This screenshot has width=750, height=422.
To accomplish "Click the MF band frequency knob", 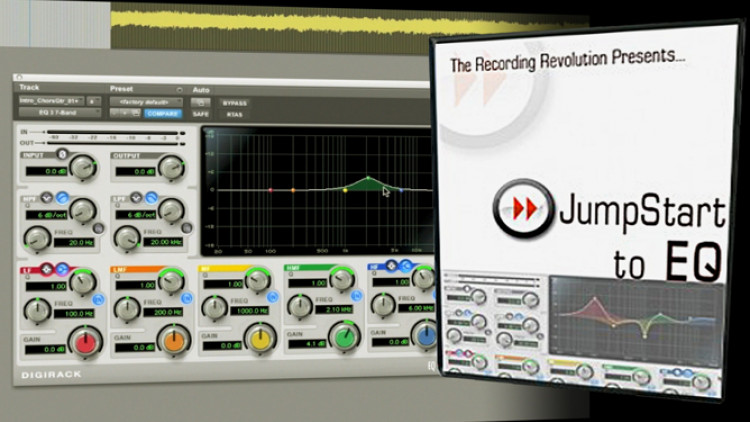I will point(214,307).
